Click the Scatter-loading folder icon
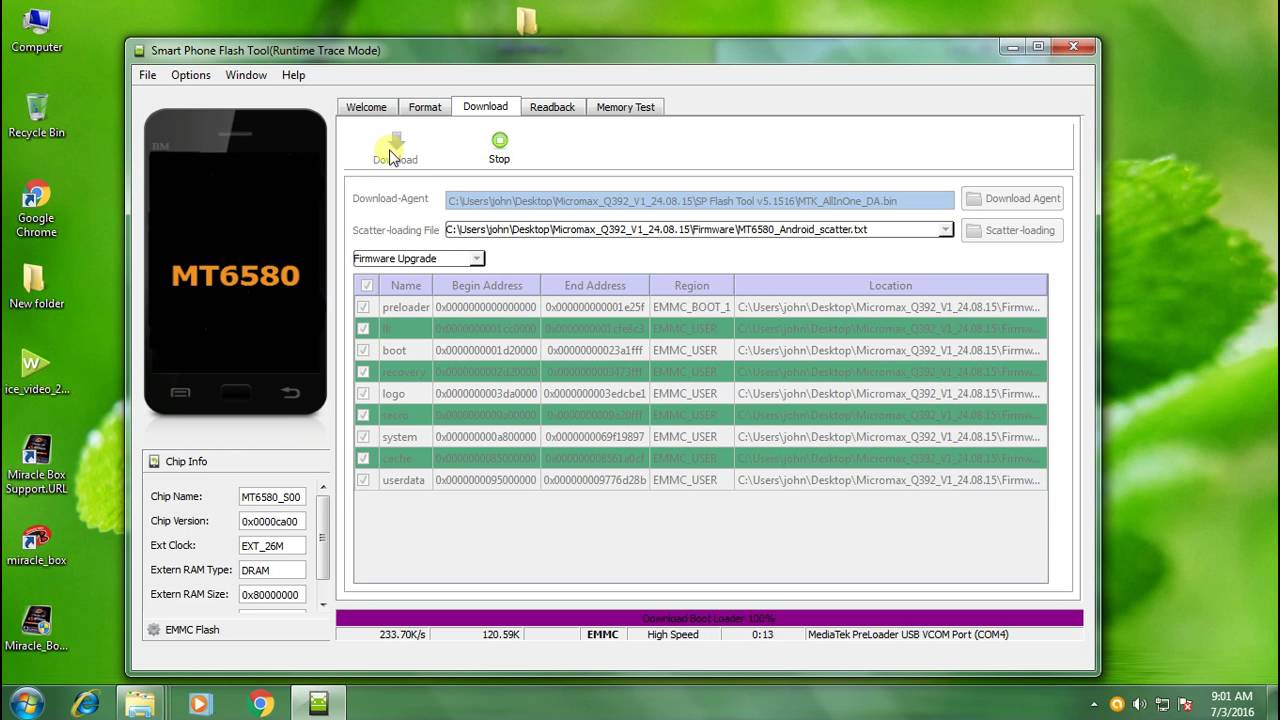The image size is (1280, 720). (x=973, y=230)
